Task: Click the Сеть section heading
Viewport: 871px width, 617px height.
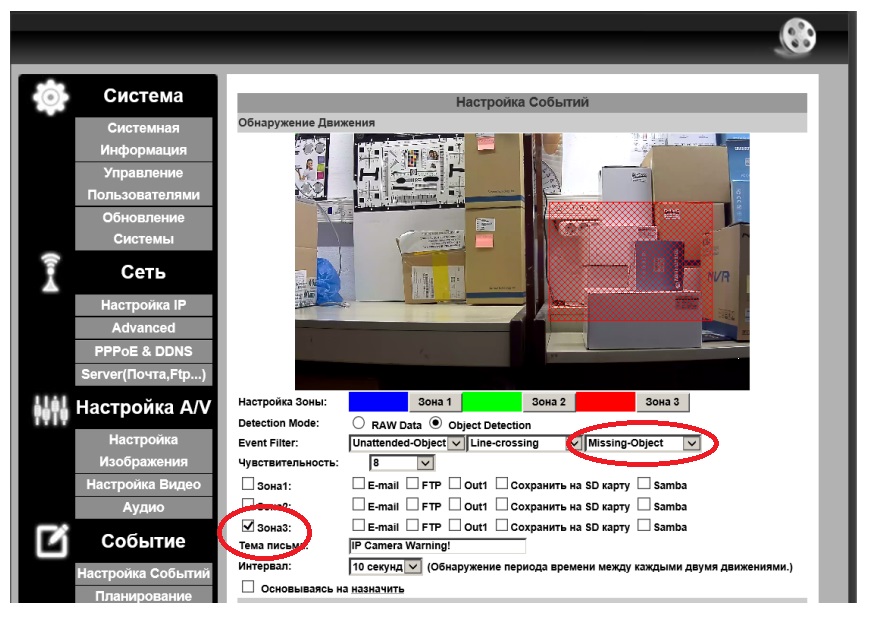Action: coord(143,272)
